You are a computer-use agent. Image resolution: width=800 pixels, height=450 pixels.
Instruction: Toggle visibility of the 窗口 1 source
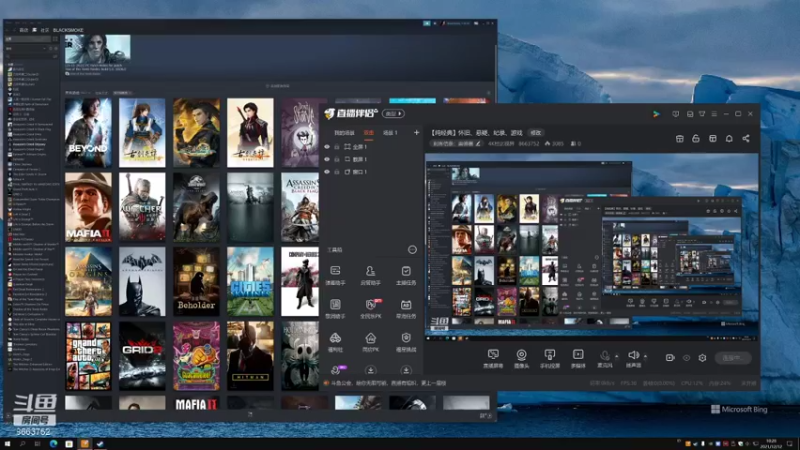[327, 172]
